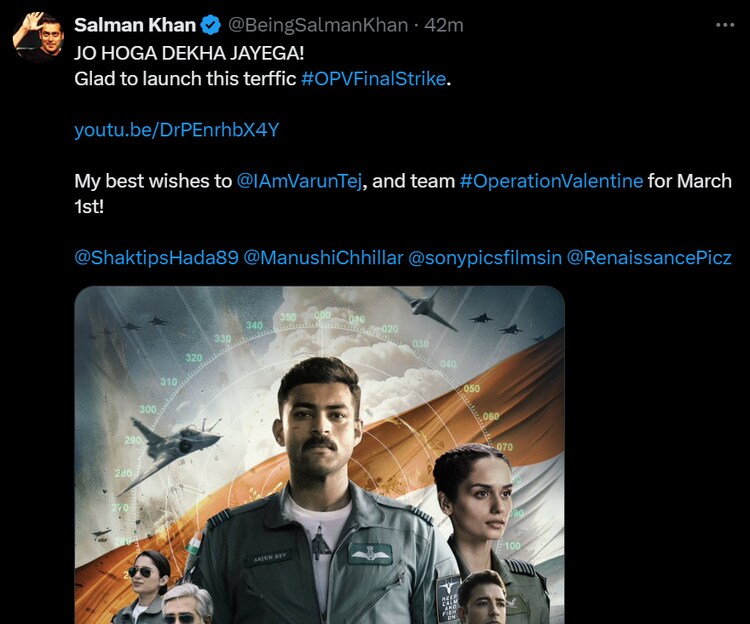Viewport: 750px width, 624px height.
Task: Visit the @ShaktipsHada89 profile mention
Action: pos(156,257)
